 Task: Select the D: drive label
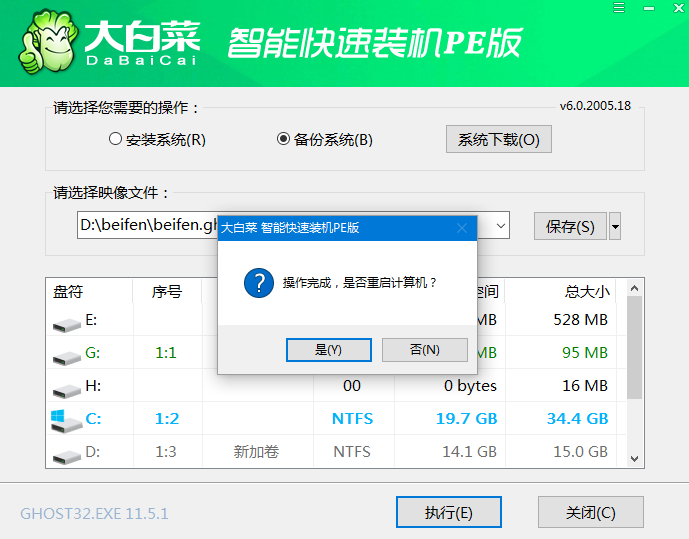click(x=92, y=452)
